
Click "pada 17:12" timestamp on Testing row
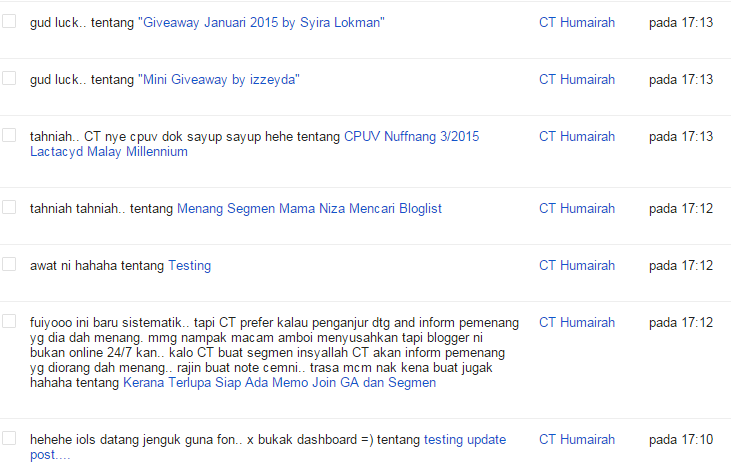(681, 265)
